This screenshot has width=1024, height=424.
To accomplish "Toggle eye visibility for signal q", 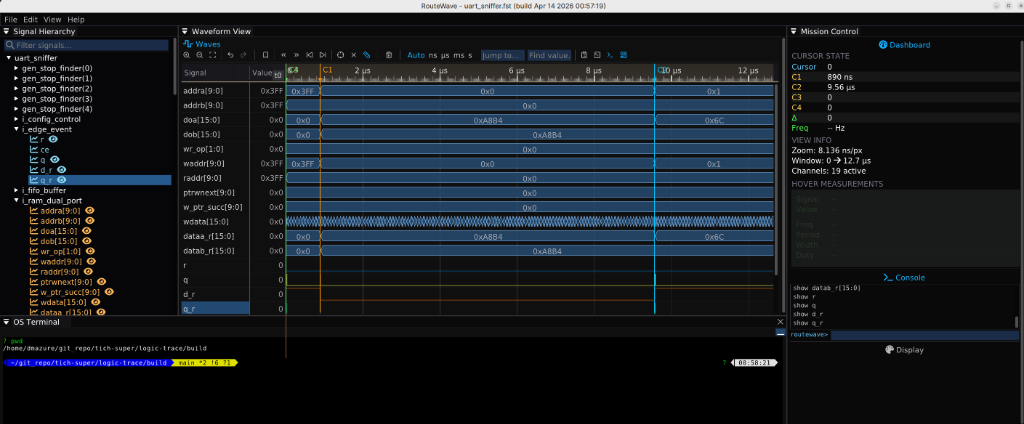I will pos(55,159).
